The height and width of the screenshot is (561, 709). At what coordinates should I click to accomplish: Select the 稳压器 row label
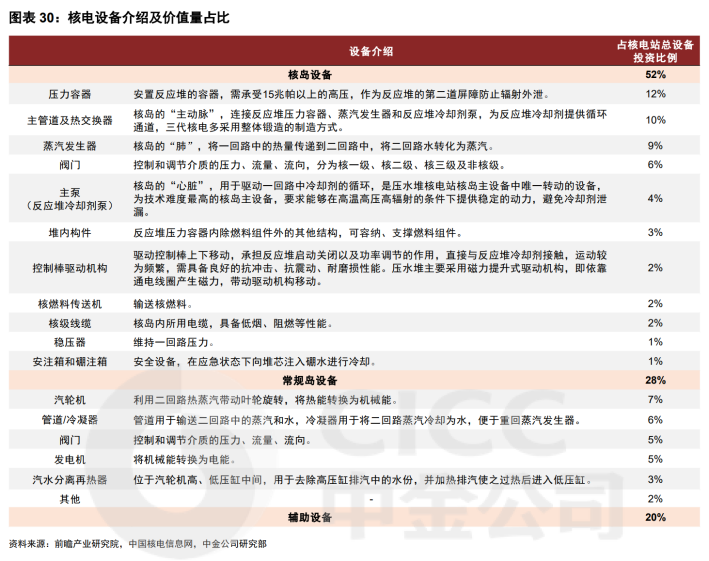pyautogui.click(x=70, y=342)
